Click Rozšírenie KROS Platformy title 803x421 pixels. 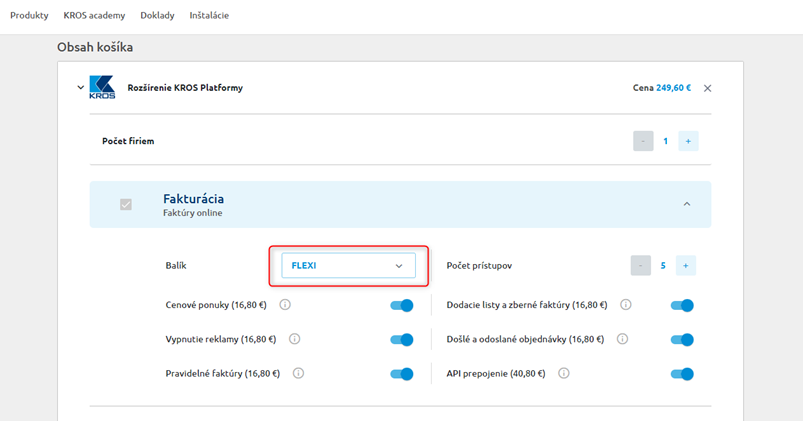click(x=185, y=88)
